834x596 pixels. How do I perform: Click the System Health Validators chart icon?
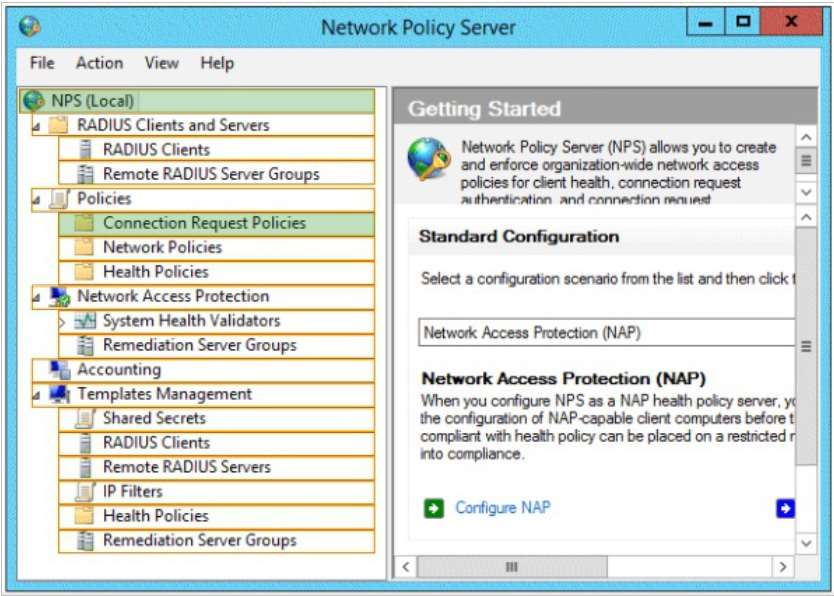tap(85, 321)
